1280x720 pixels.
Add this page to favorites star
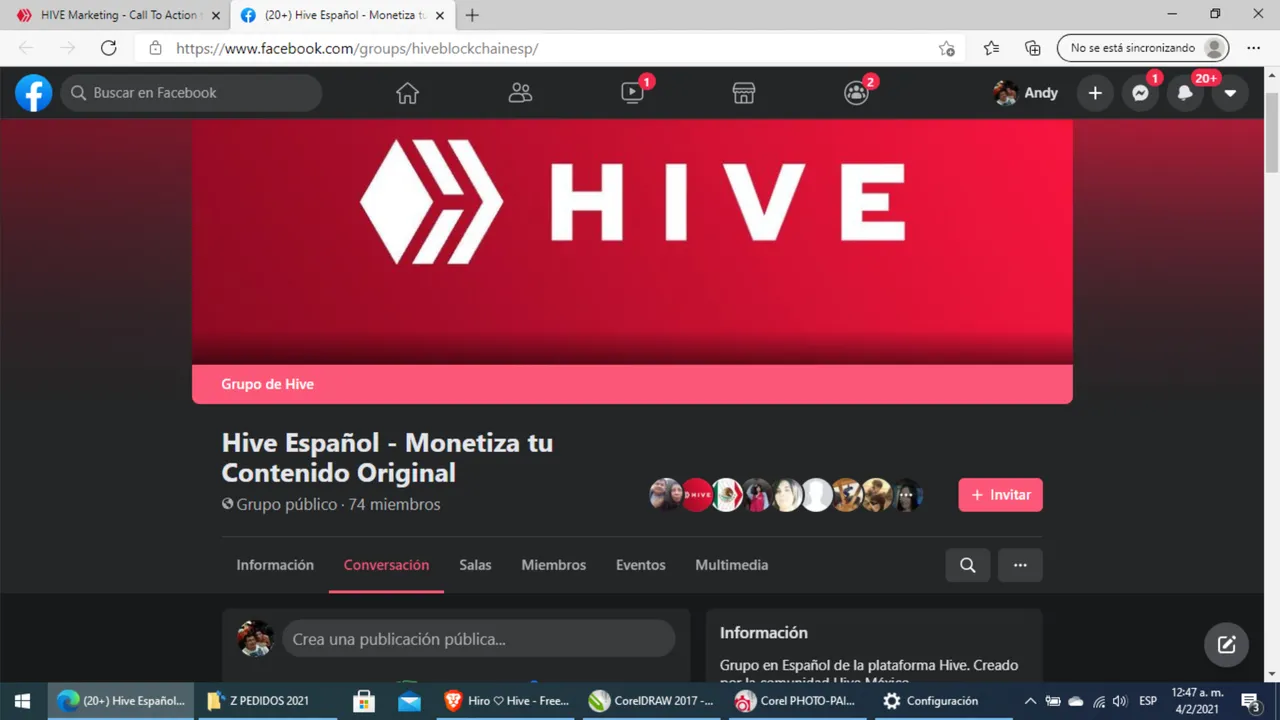pyautogui.click(x=946, y=48)
